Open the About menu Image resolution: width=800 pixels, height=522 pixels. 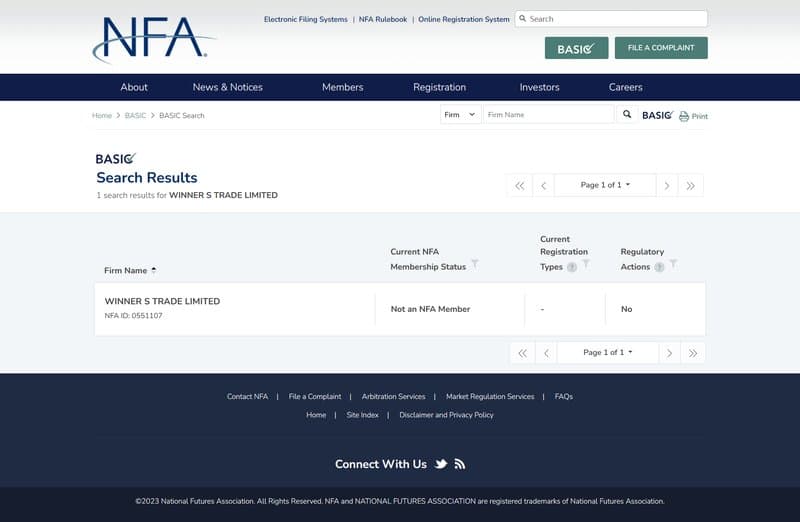point(134,87)
